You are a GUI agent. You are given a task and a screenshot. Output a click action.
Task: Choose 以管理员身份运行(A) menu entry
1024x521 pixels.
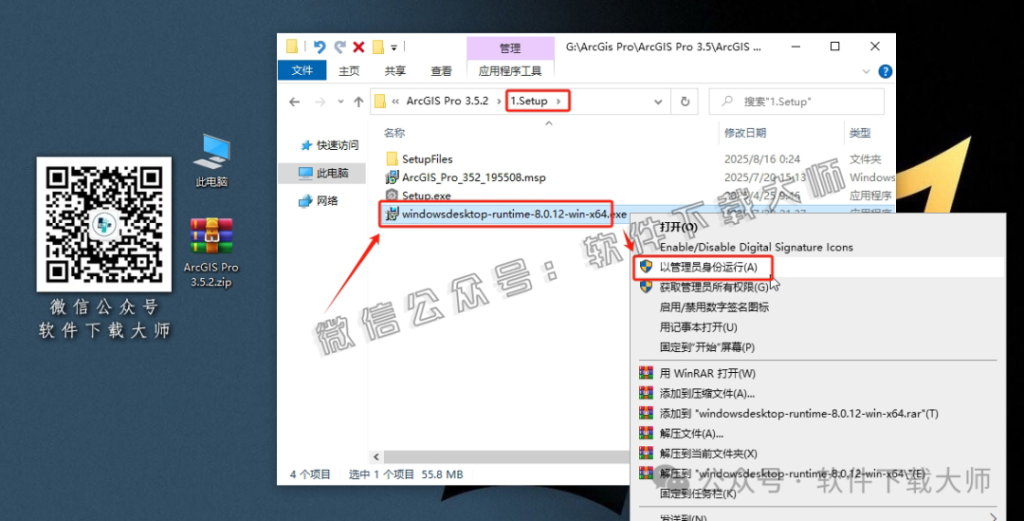click(x=709, y=267)
